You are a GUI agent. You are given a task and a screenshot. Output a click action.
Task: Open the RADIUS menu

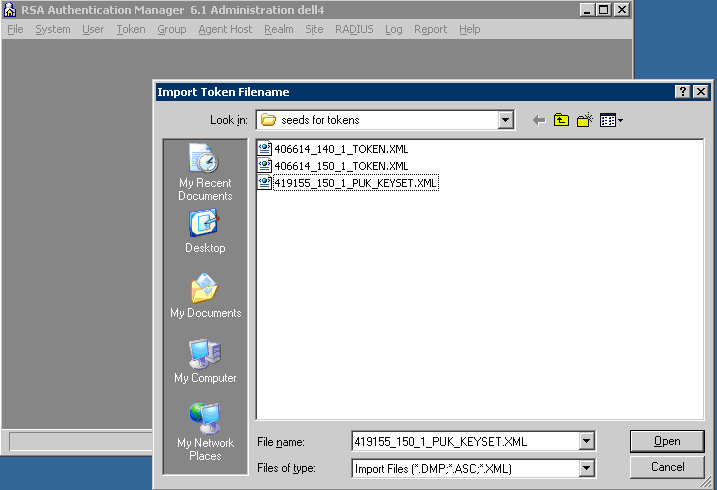point(354,29)
